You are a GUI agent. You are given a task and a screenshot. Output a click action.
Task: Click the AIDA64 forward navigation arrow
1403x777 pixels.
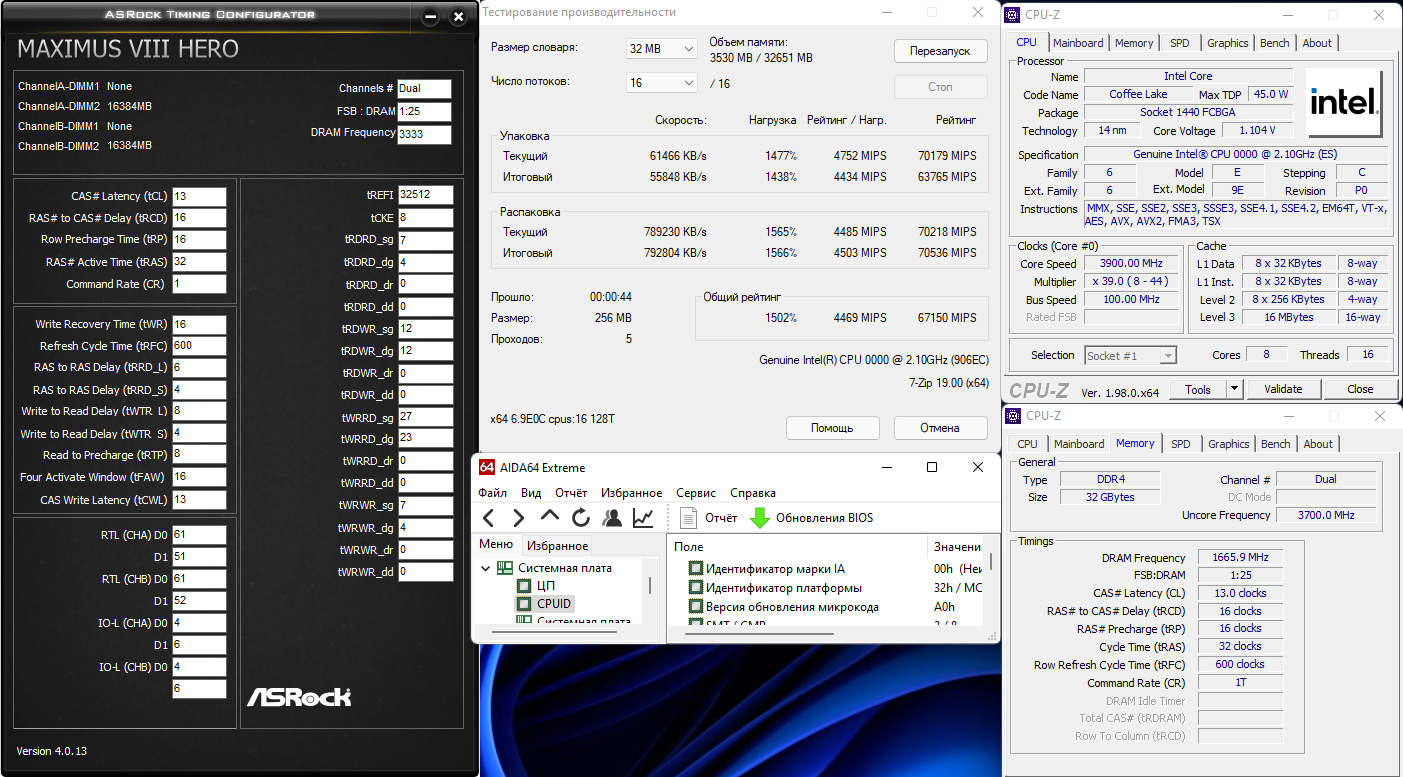click(518, 518)
